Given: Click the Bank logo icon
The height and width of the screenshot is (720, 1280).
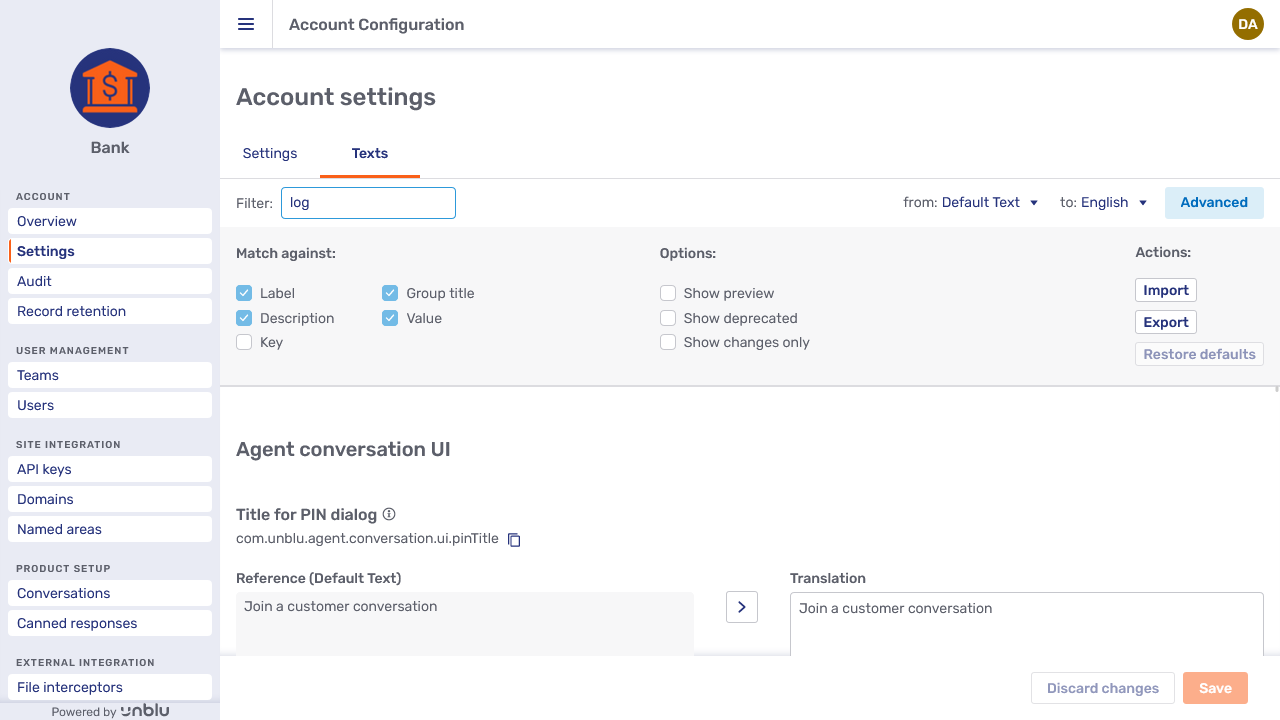Looking at the screenshot, I should click(110, 88).
